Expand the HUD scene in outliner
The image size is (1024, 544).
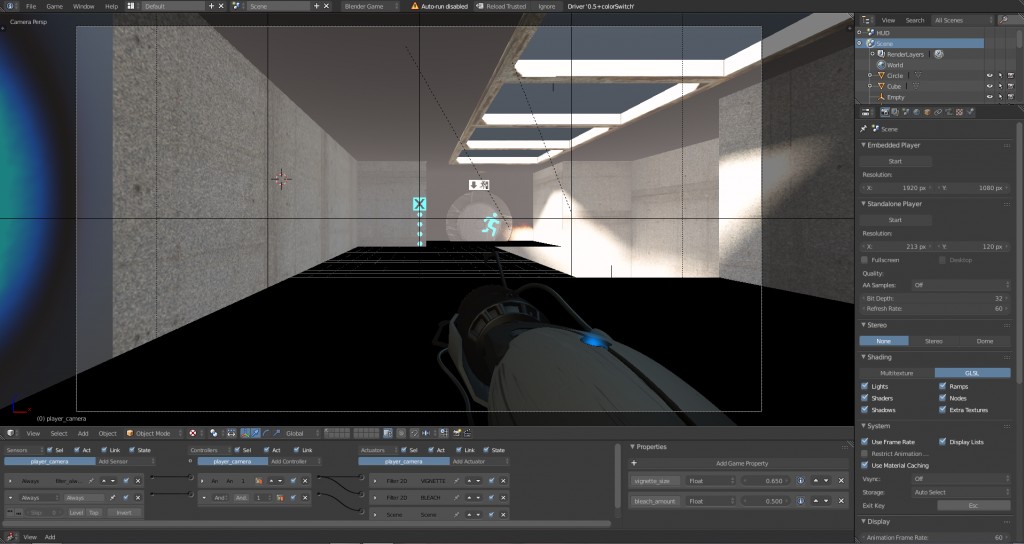coord(859,33)
